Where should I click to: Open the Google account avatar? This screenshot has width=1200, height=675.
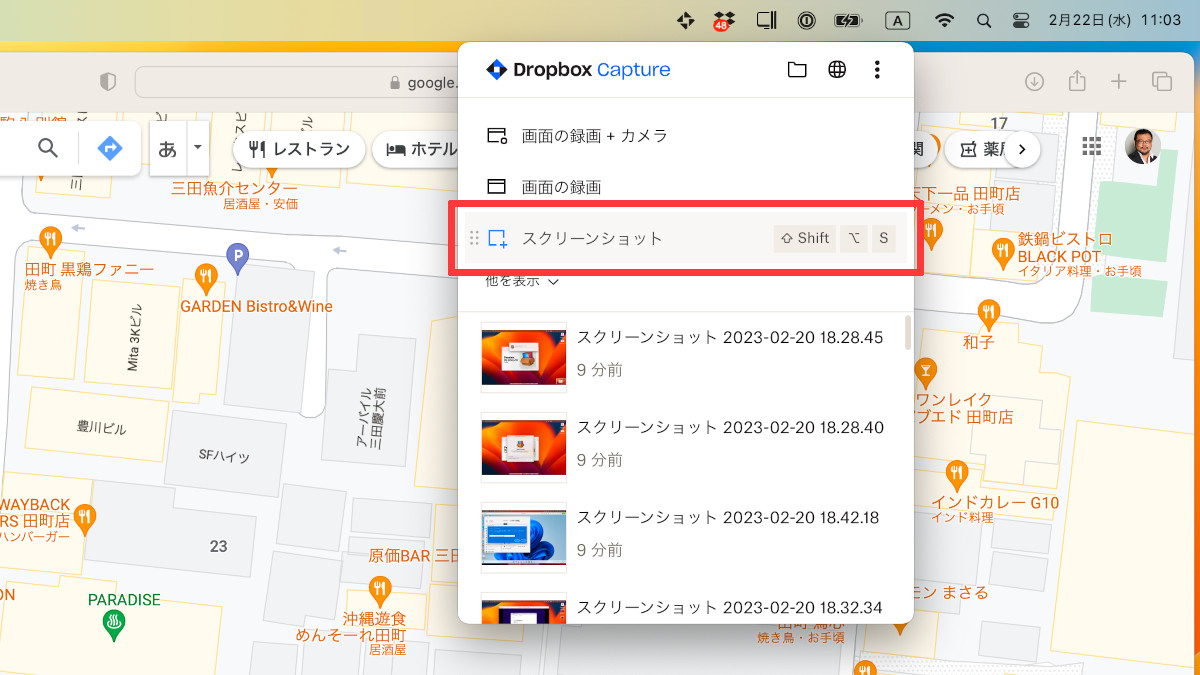click(x=1142, y=147)
